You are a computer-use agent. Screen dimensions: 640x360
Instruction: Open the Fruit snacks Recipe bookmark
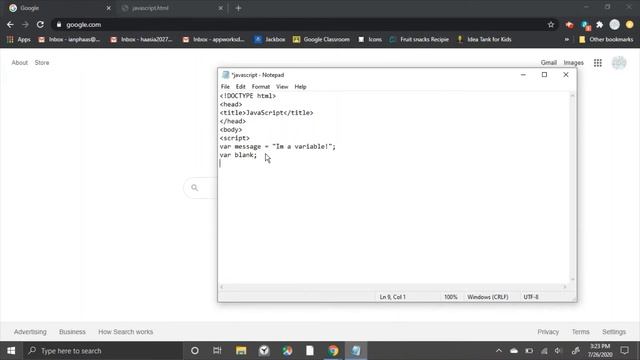419,40
